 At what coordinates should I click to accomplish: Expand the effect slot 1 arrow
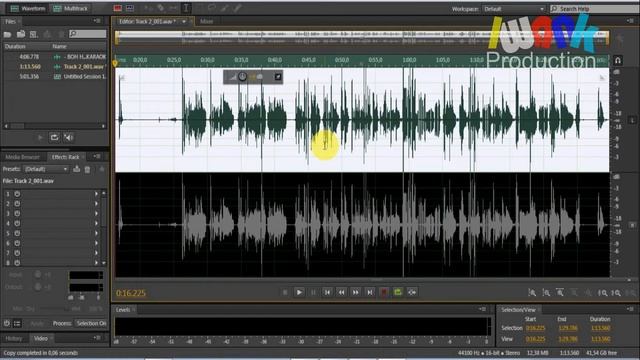pyautogui.click(x=97, y=194)
